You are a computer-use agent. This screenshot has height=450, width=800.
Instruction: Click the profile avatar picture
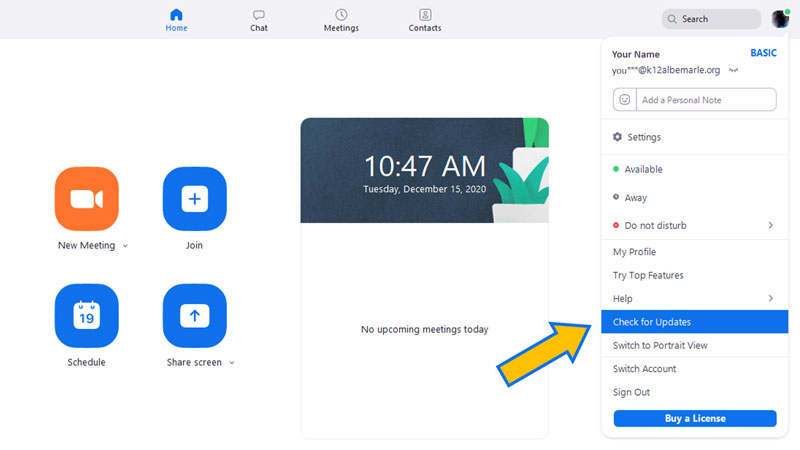tap(780, 19)
